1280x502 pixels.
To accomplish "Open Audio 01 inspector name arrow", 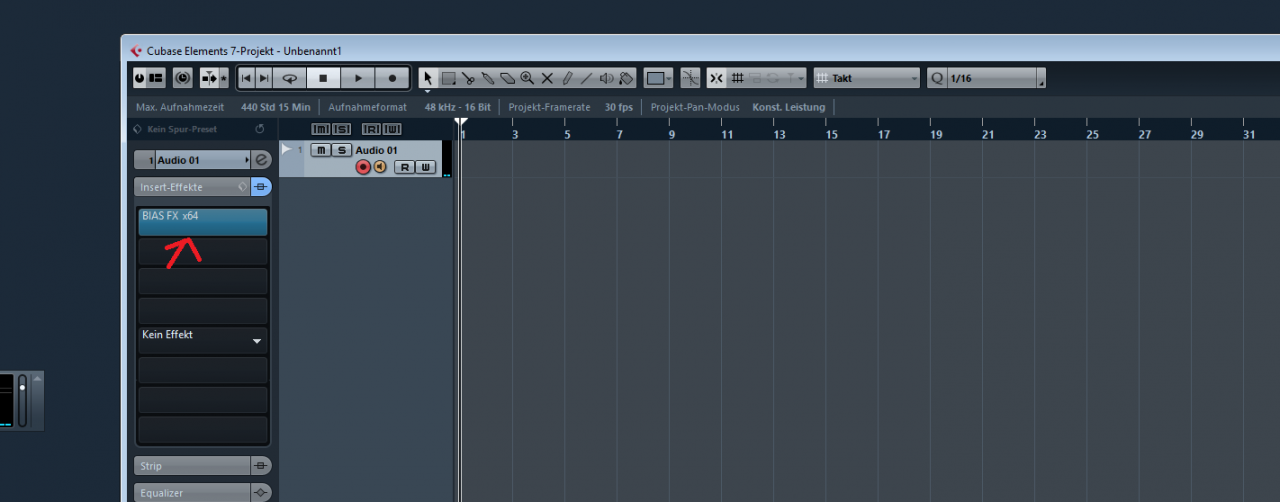I will point(247,160).
